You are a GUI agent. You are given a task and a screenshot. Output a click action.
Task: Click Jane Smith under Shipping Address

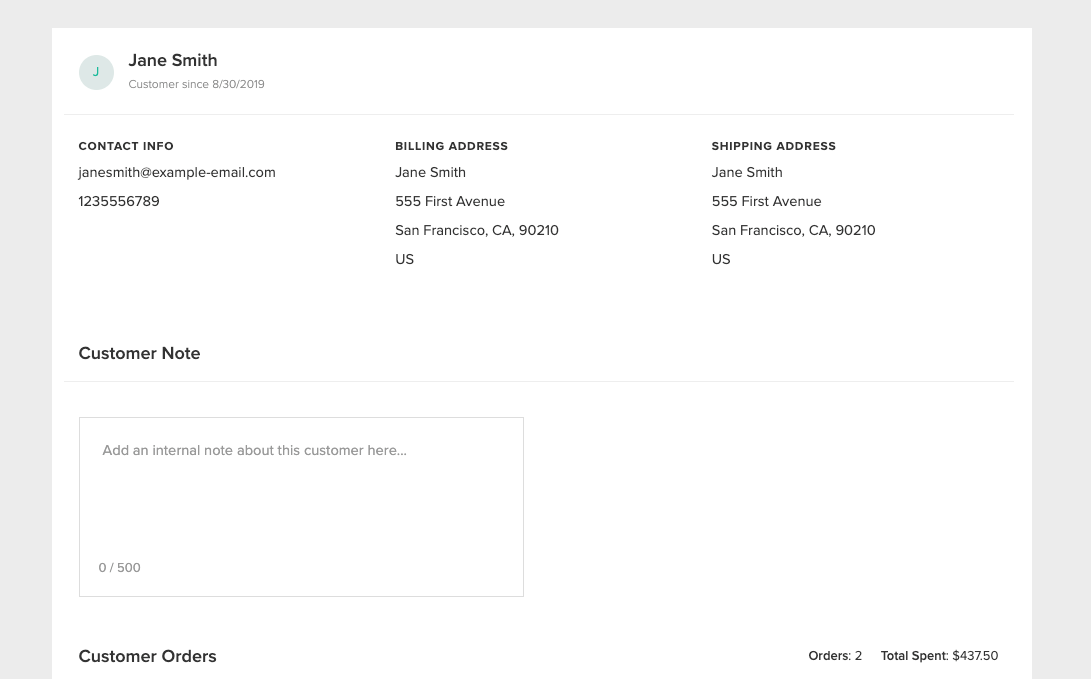tap(747, 173)
